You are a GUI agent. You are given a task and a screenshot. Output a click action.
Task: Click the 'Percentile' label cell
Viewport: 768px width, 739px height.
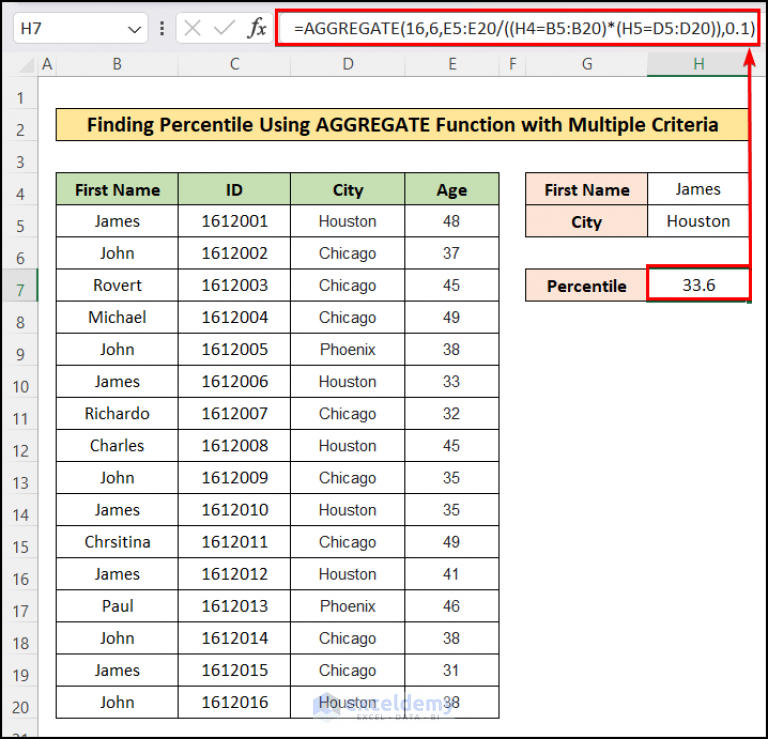pyautogui.click(x=587, y=286)
